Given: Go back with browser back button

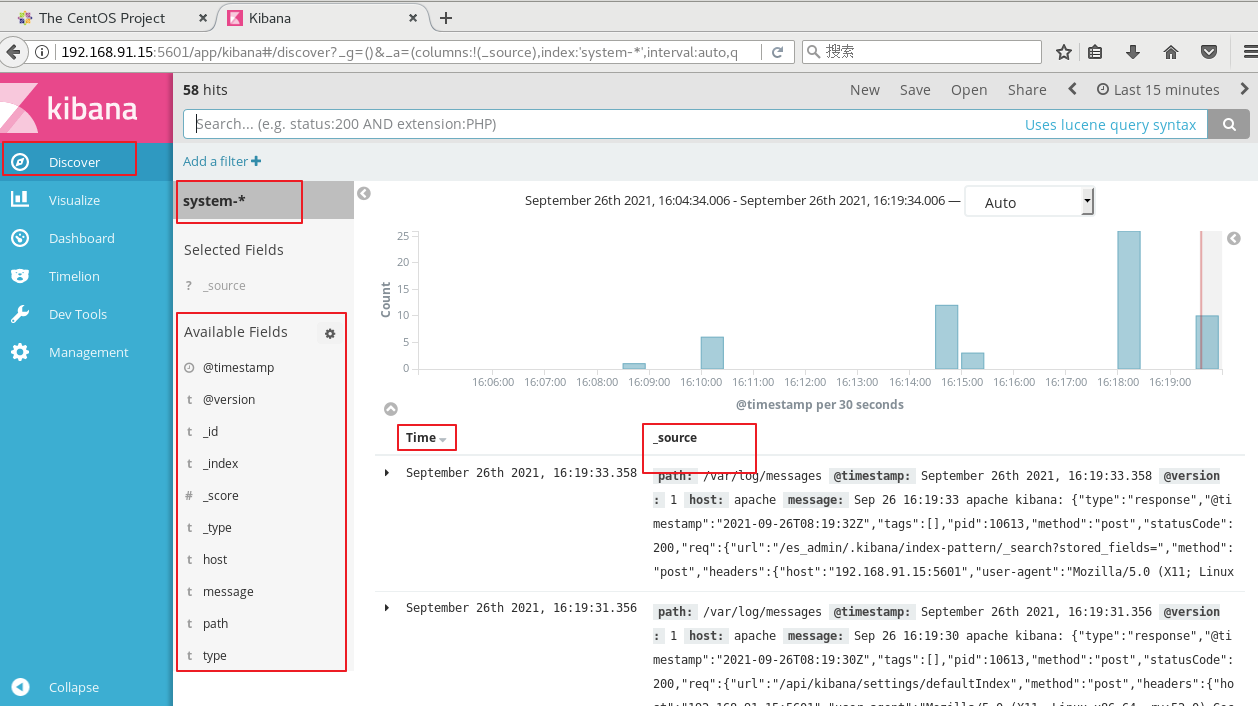Looking at the screenshot, I should (12, 52).
